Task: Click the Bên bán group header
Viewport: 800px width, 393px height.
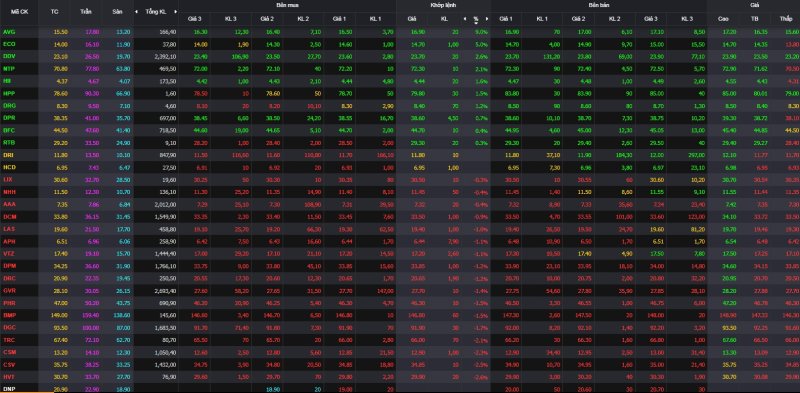Action: [x=598, y=5]
